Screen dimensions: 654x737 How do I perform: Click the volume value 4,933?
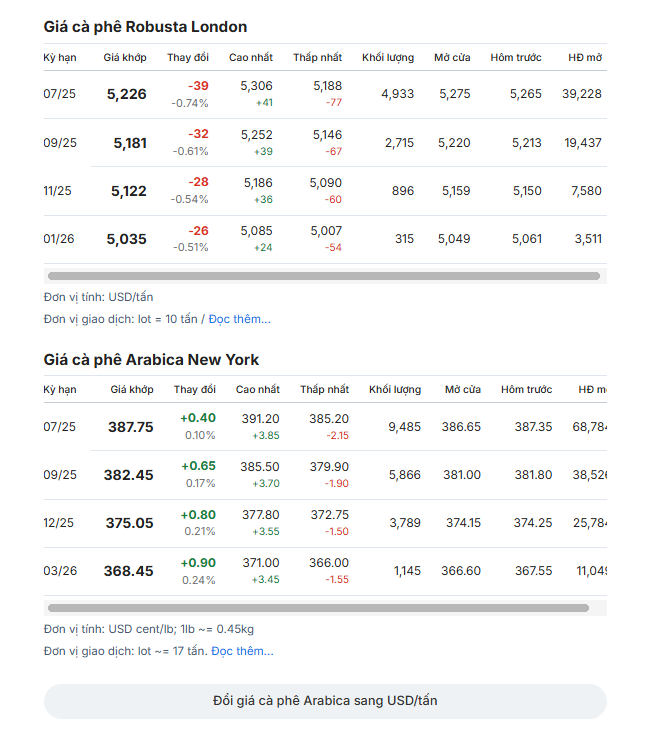click(398, 94)
